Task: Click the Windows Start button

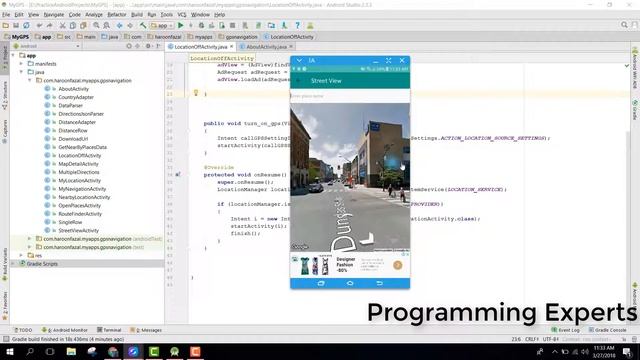Action: [9, 351]
